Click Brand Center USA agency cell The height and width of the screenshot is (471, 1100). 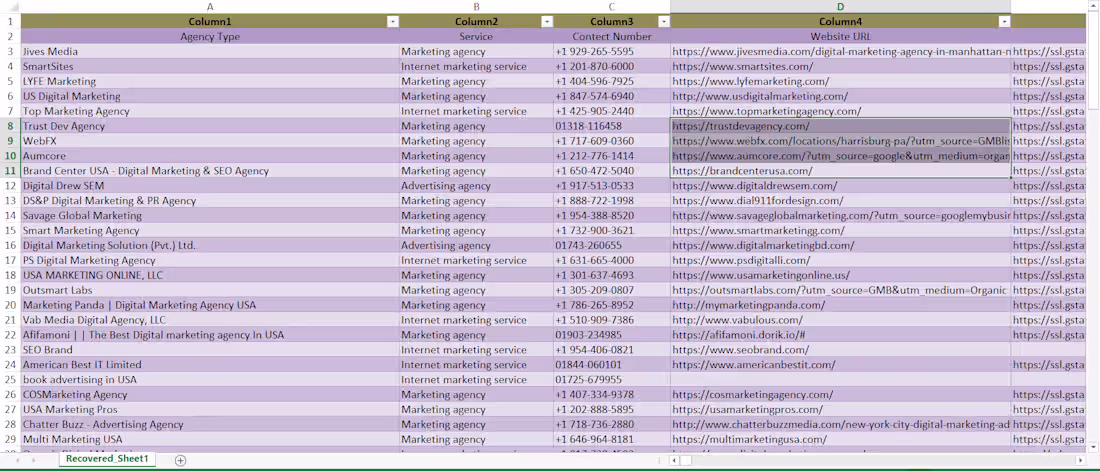[x=210, y=171]
